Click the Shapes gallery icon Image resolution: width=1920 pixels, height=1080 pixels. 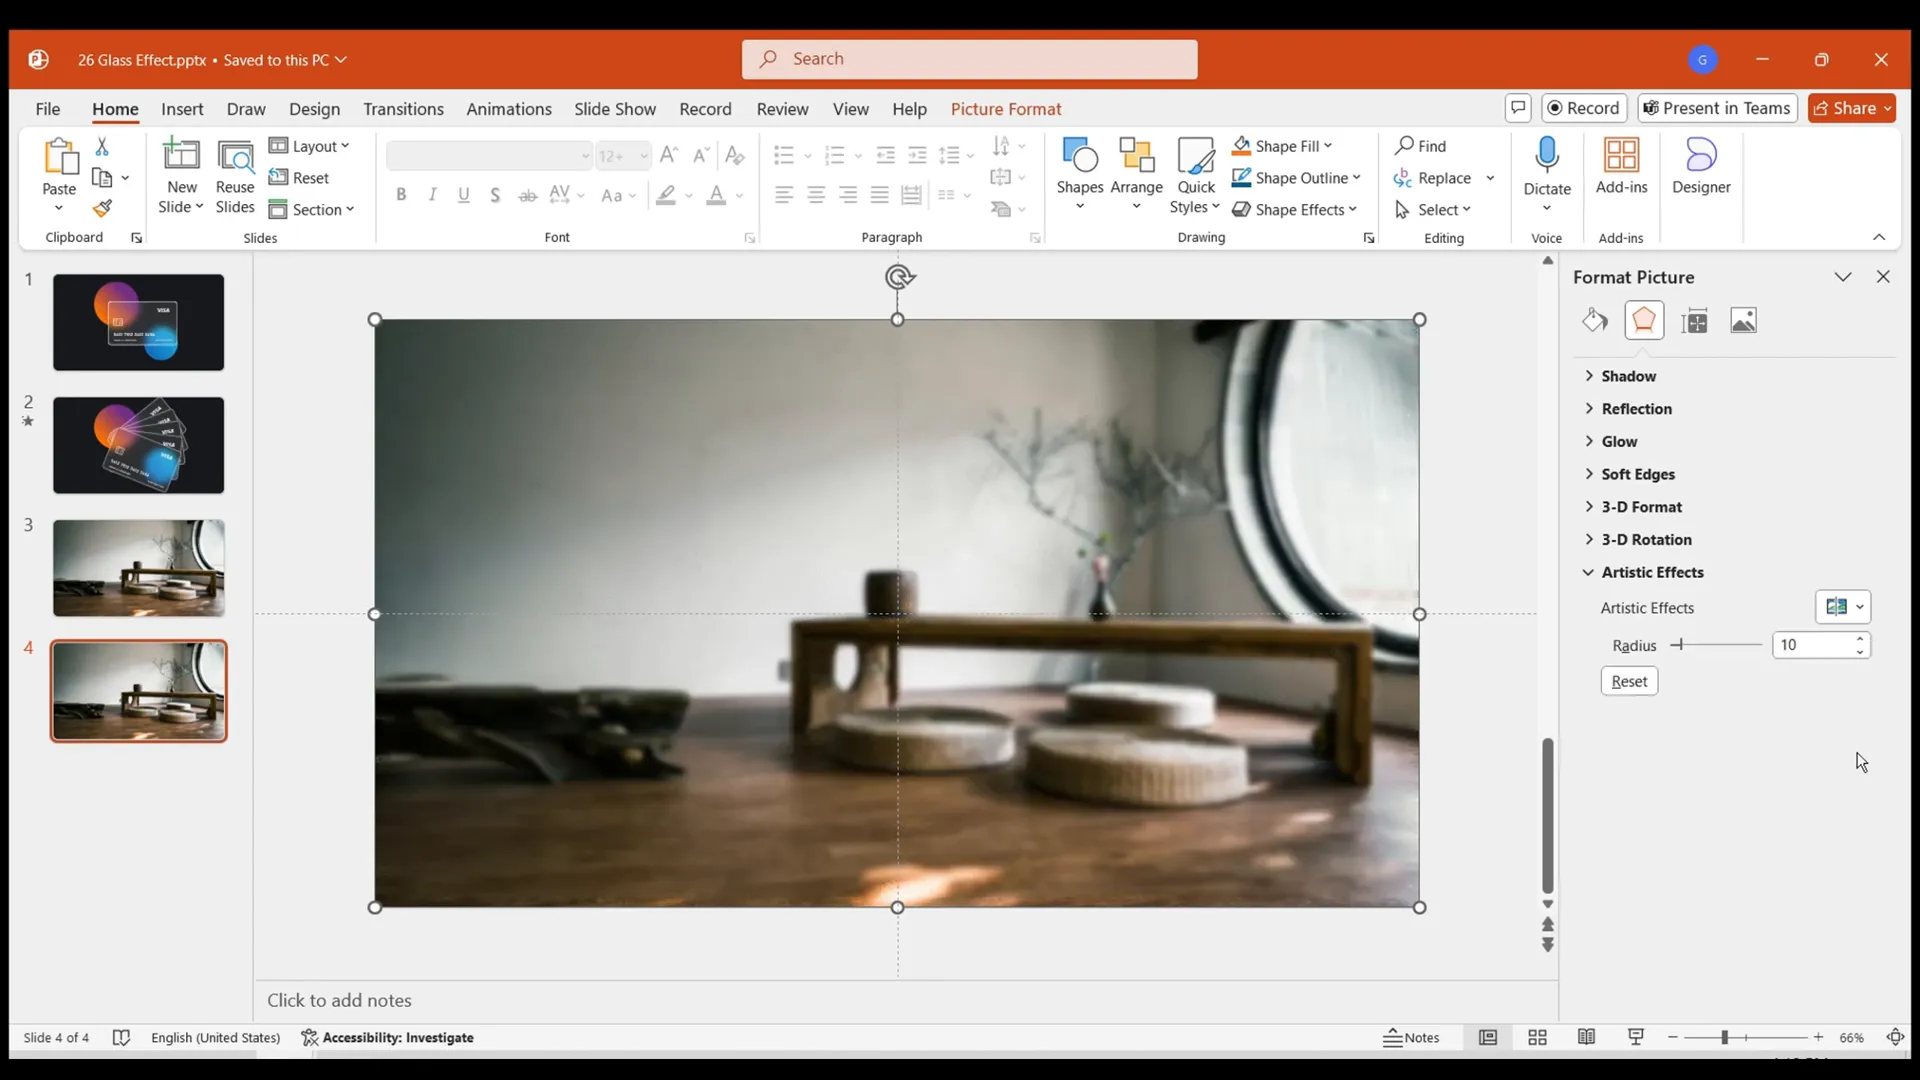[x=1080, y=155]
